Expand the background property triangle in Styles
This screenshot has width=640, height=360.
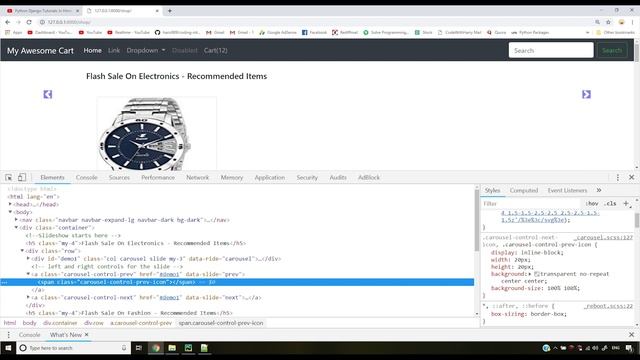point(530,274)
